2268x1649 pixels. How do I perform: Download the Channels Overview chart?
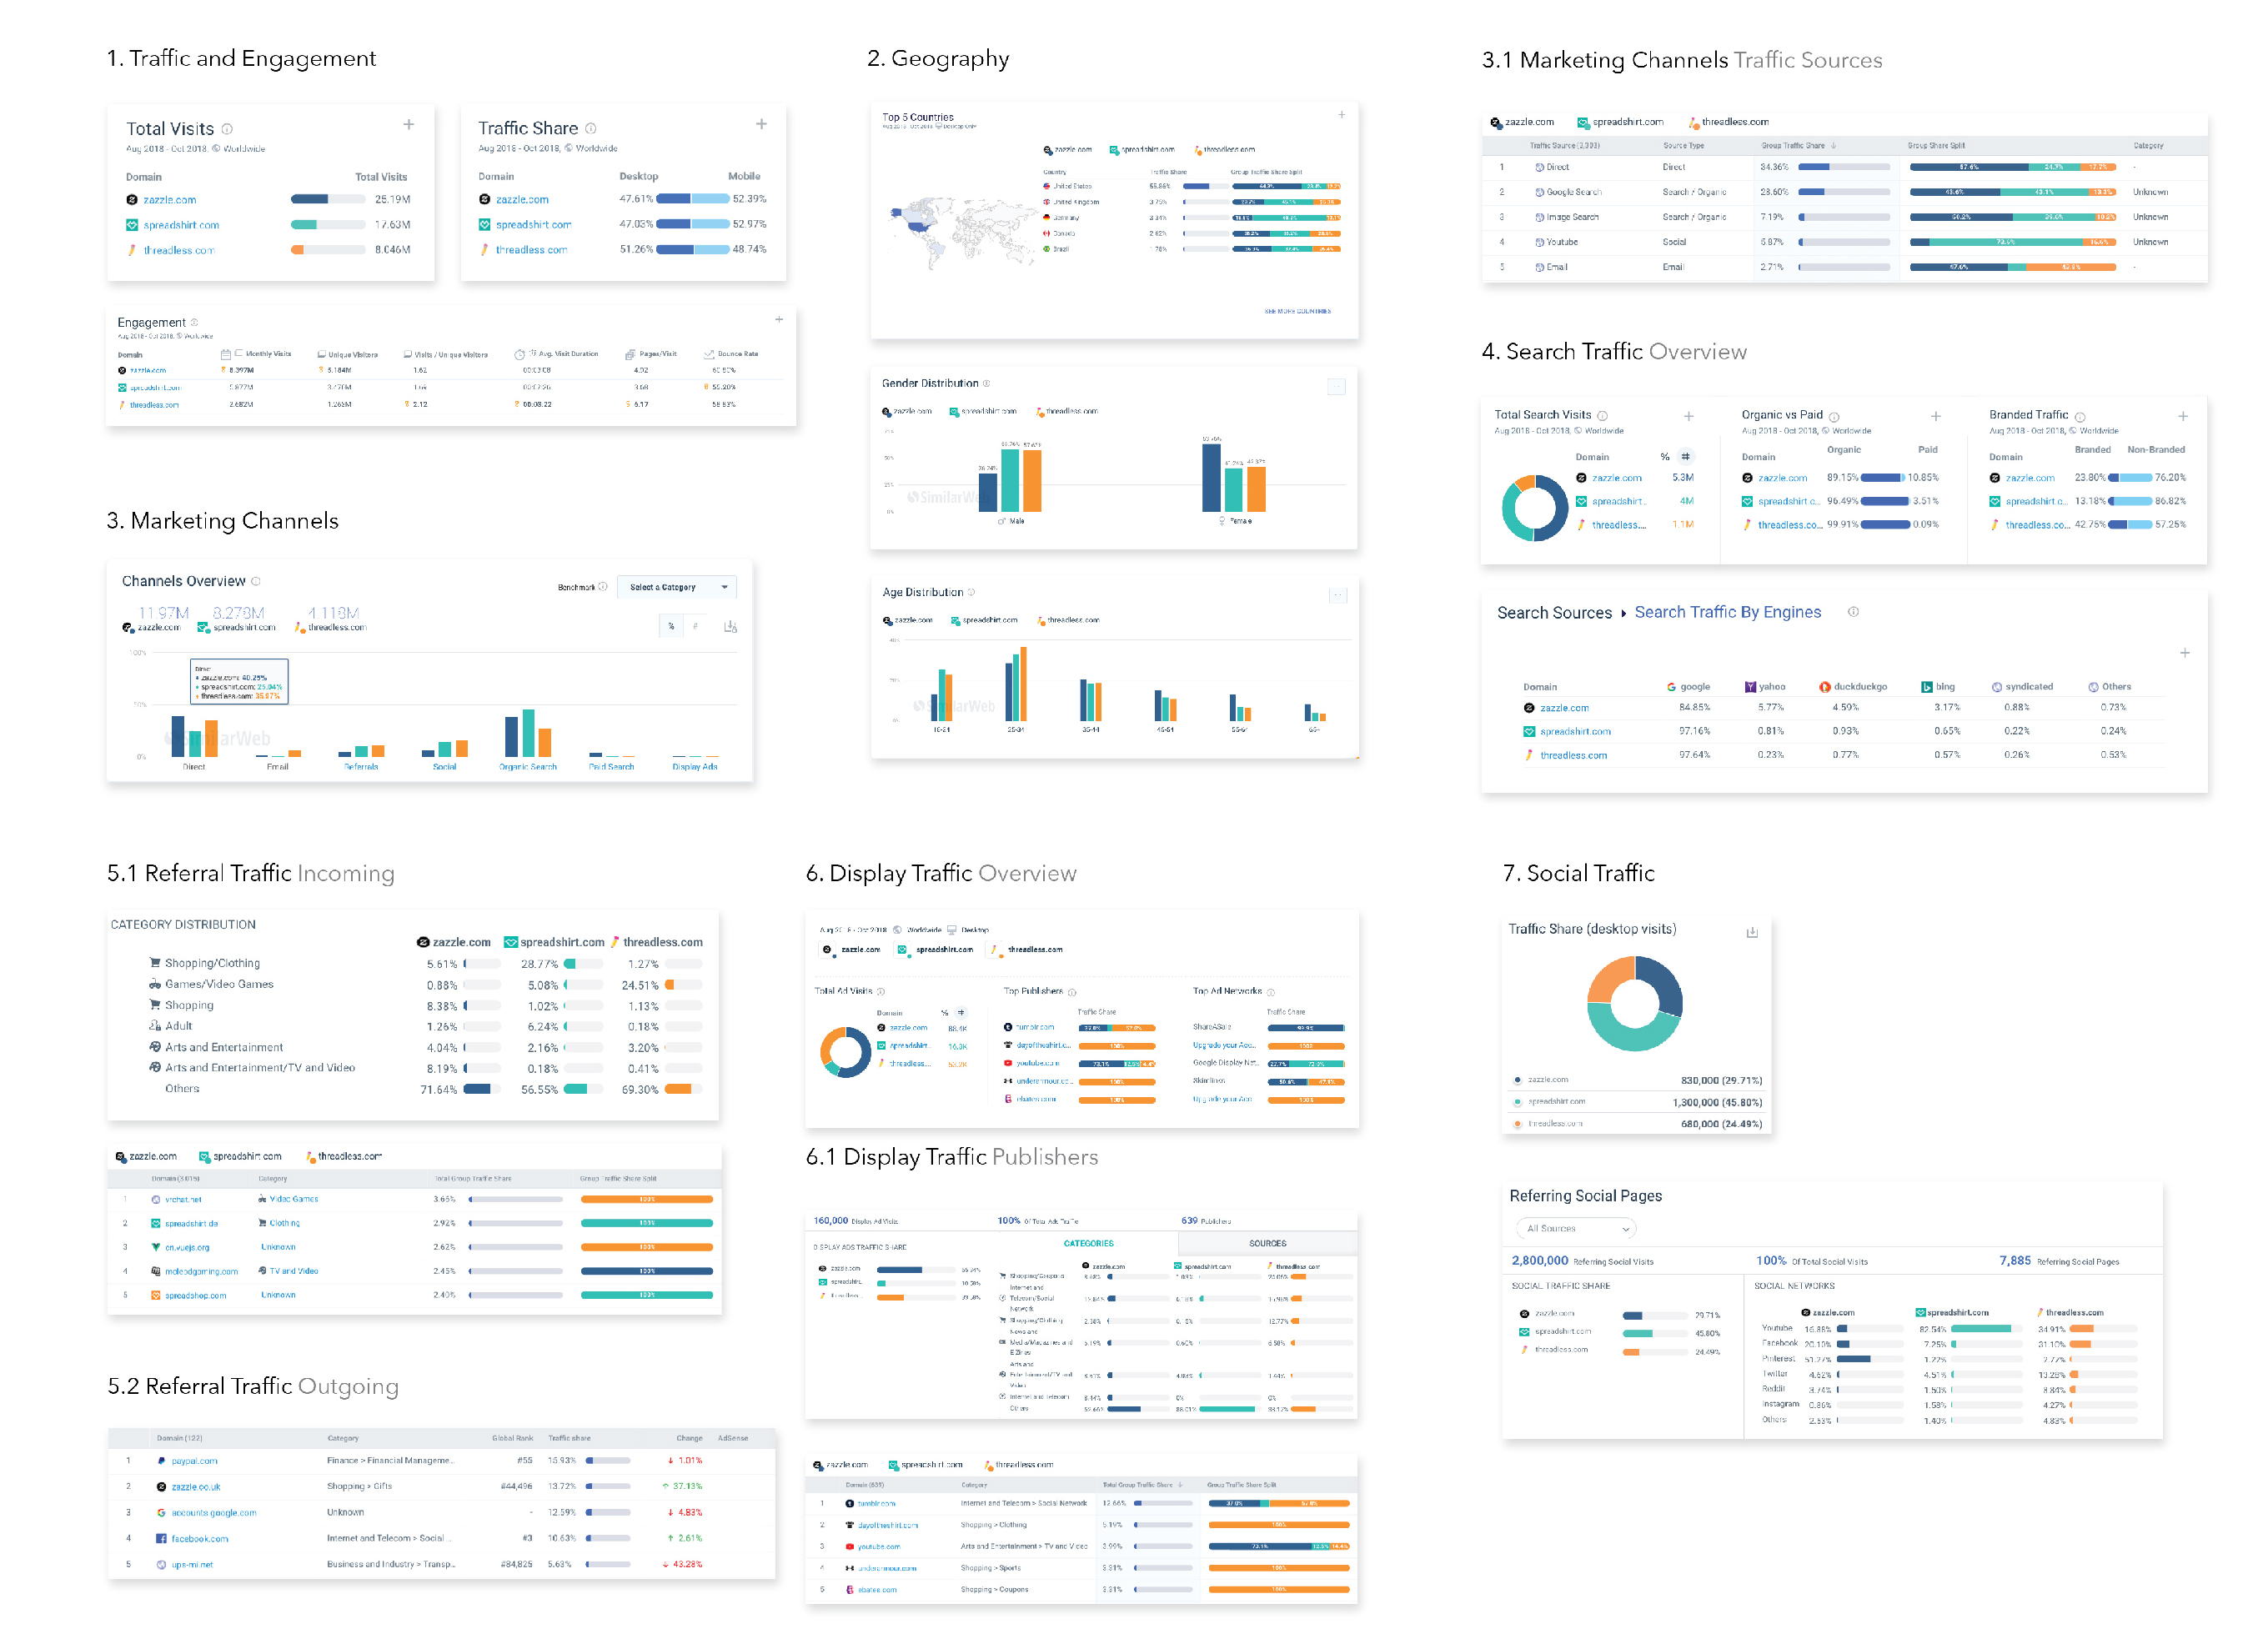click(x=731, y=627)
